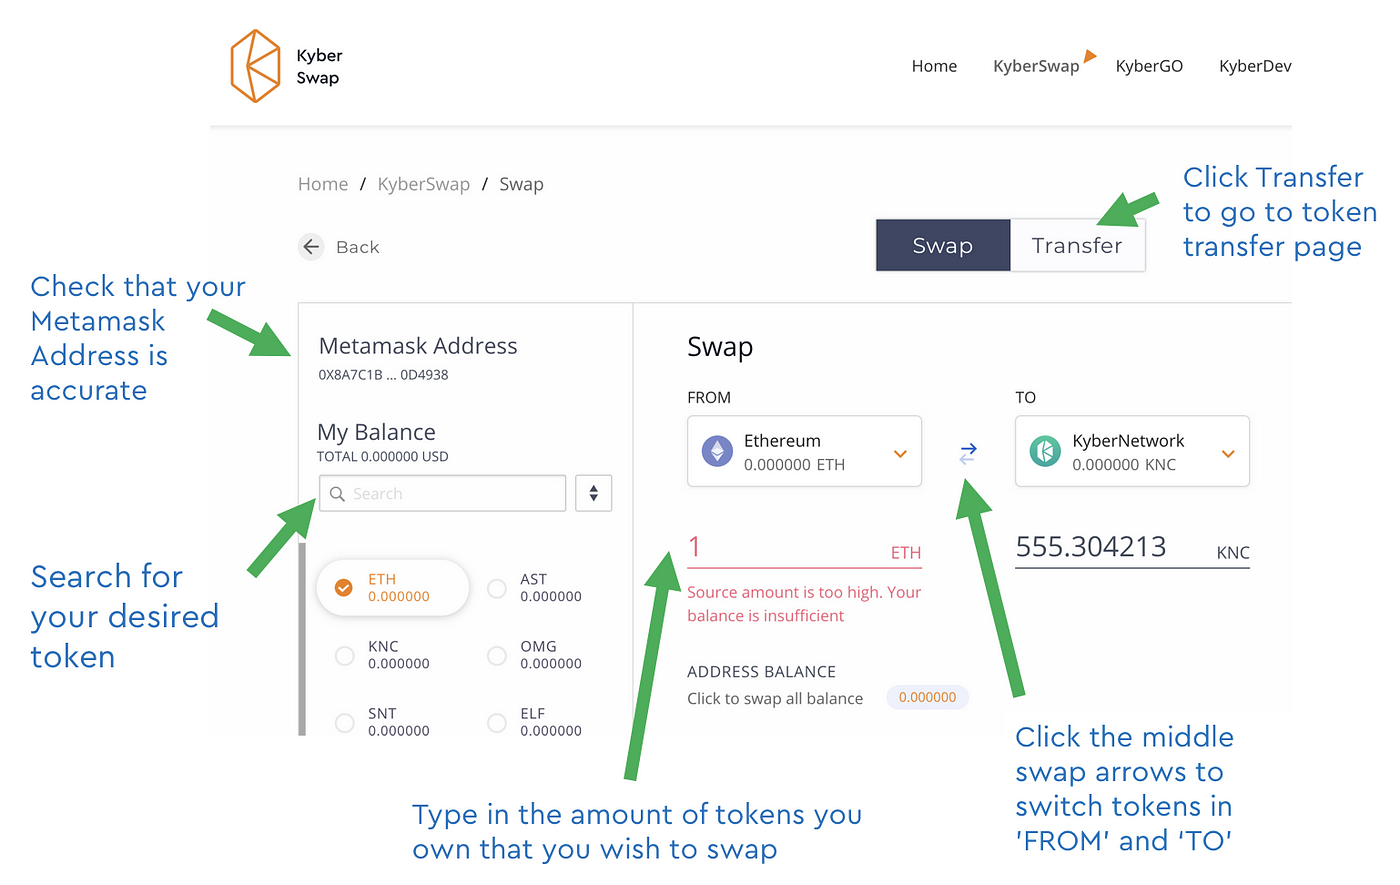
Task: Switch to the Swap tab
Action: [943, 245]
